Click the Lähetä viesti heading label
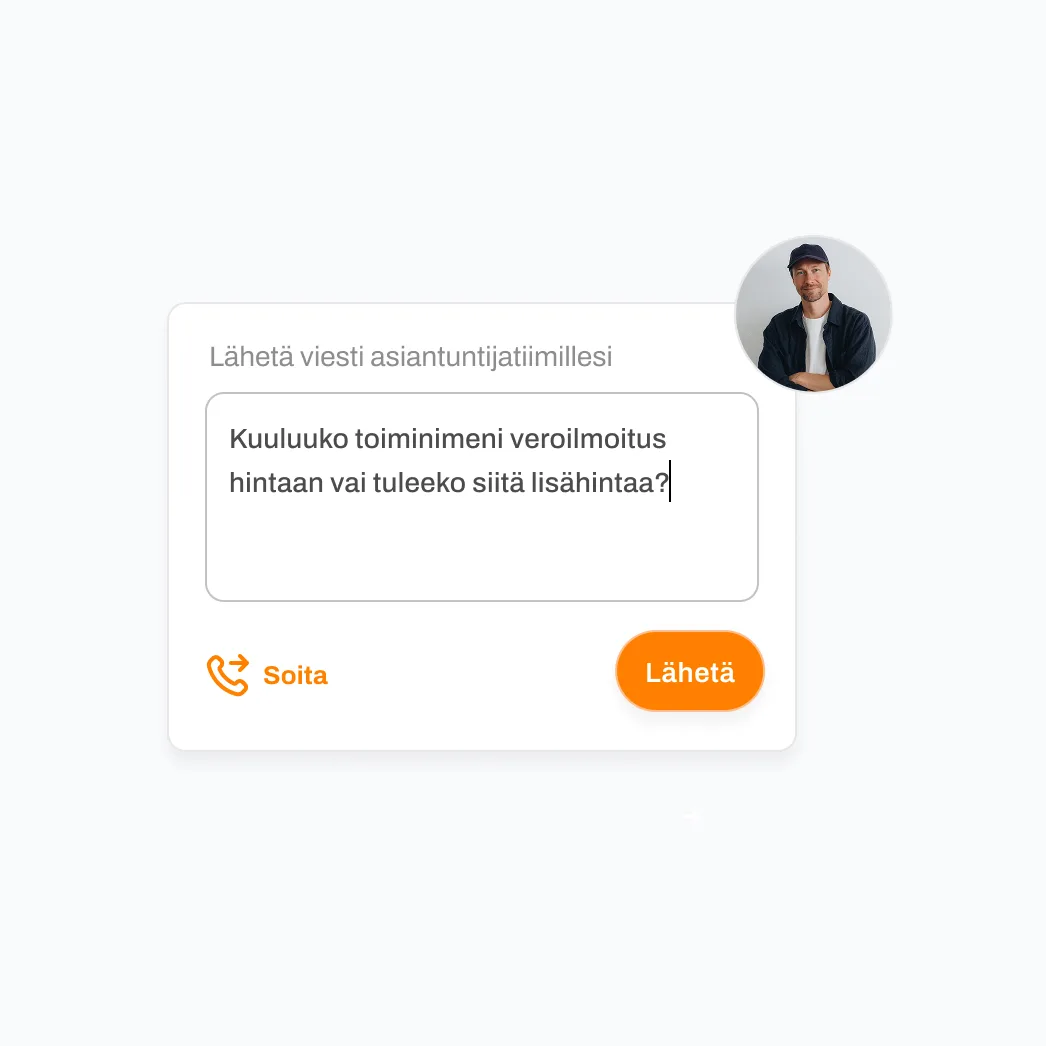 286,357
